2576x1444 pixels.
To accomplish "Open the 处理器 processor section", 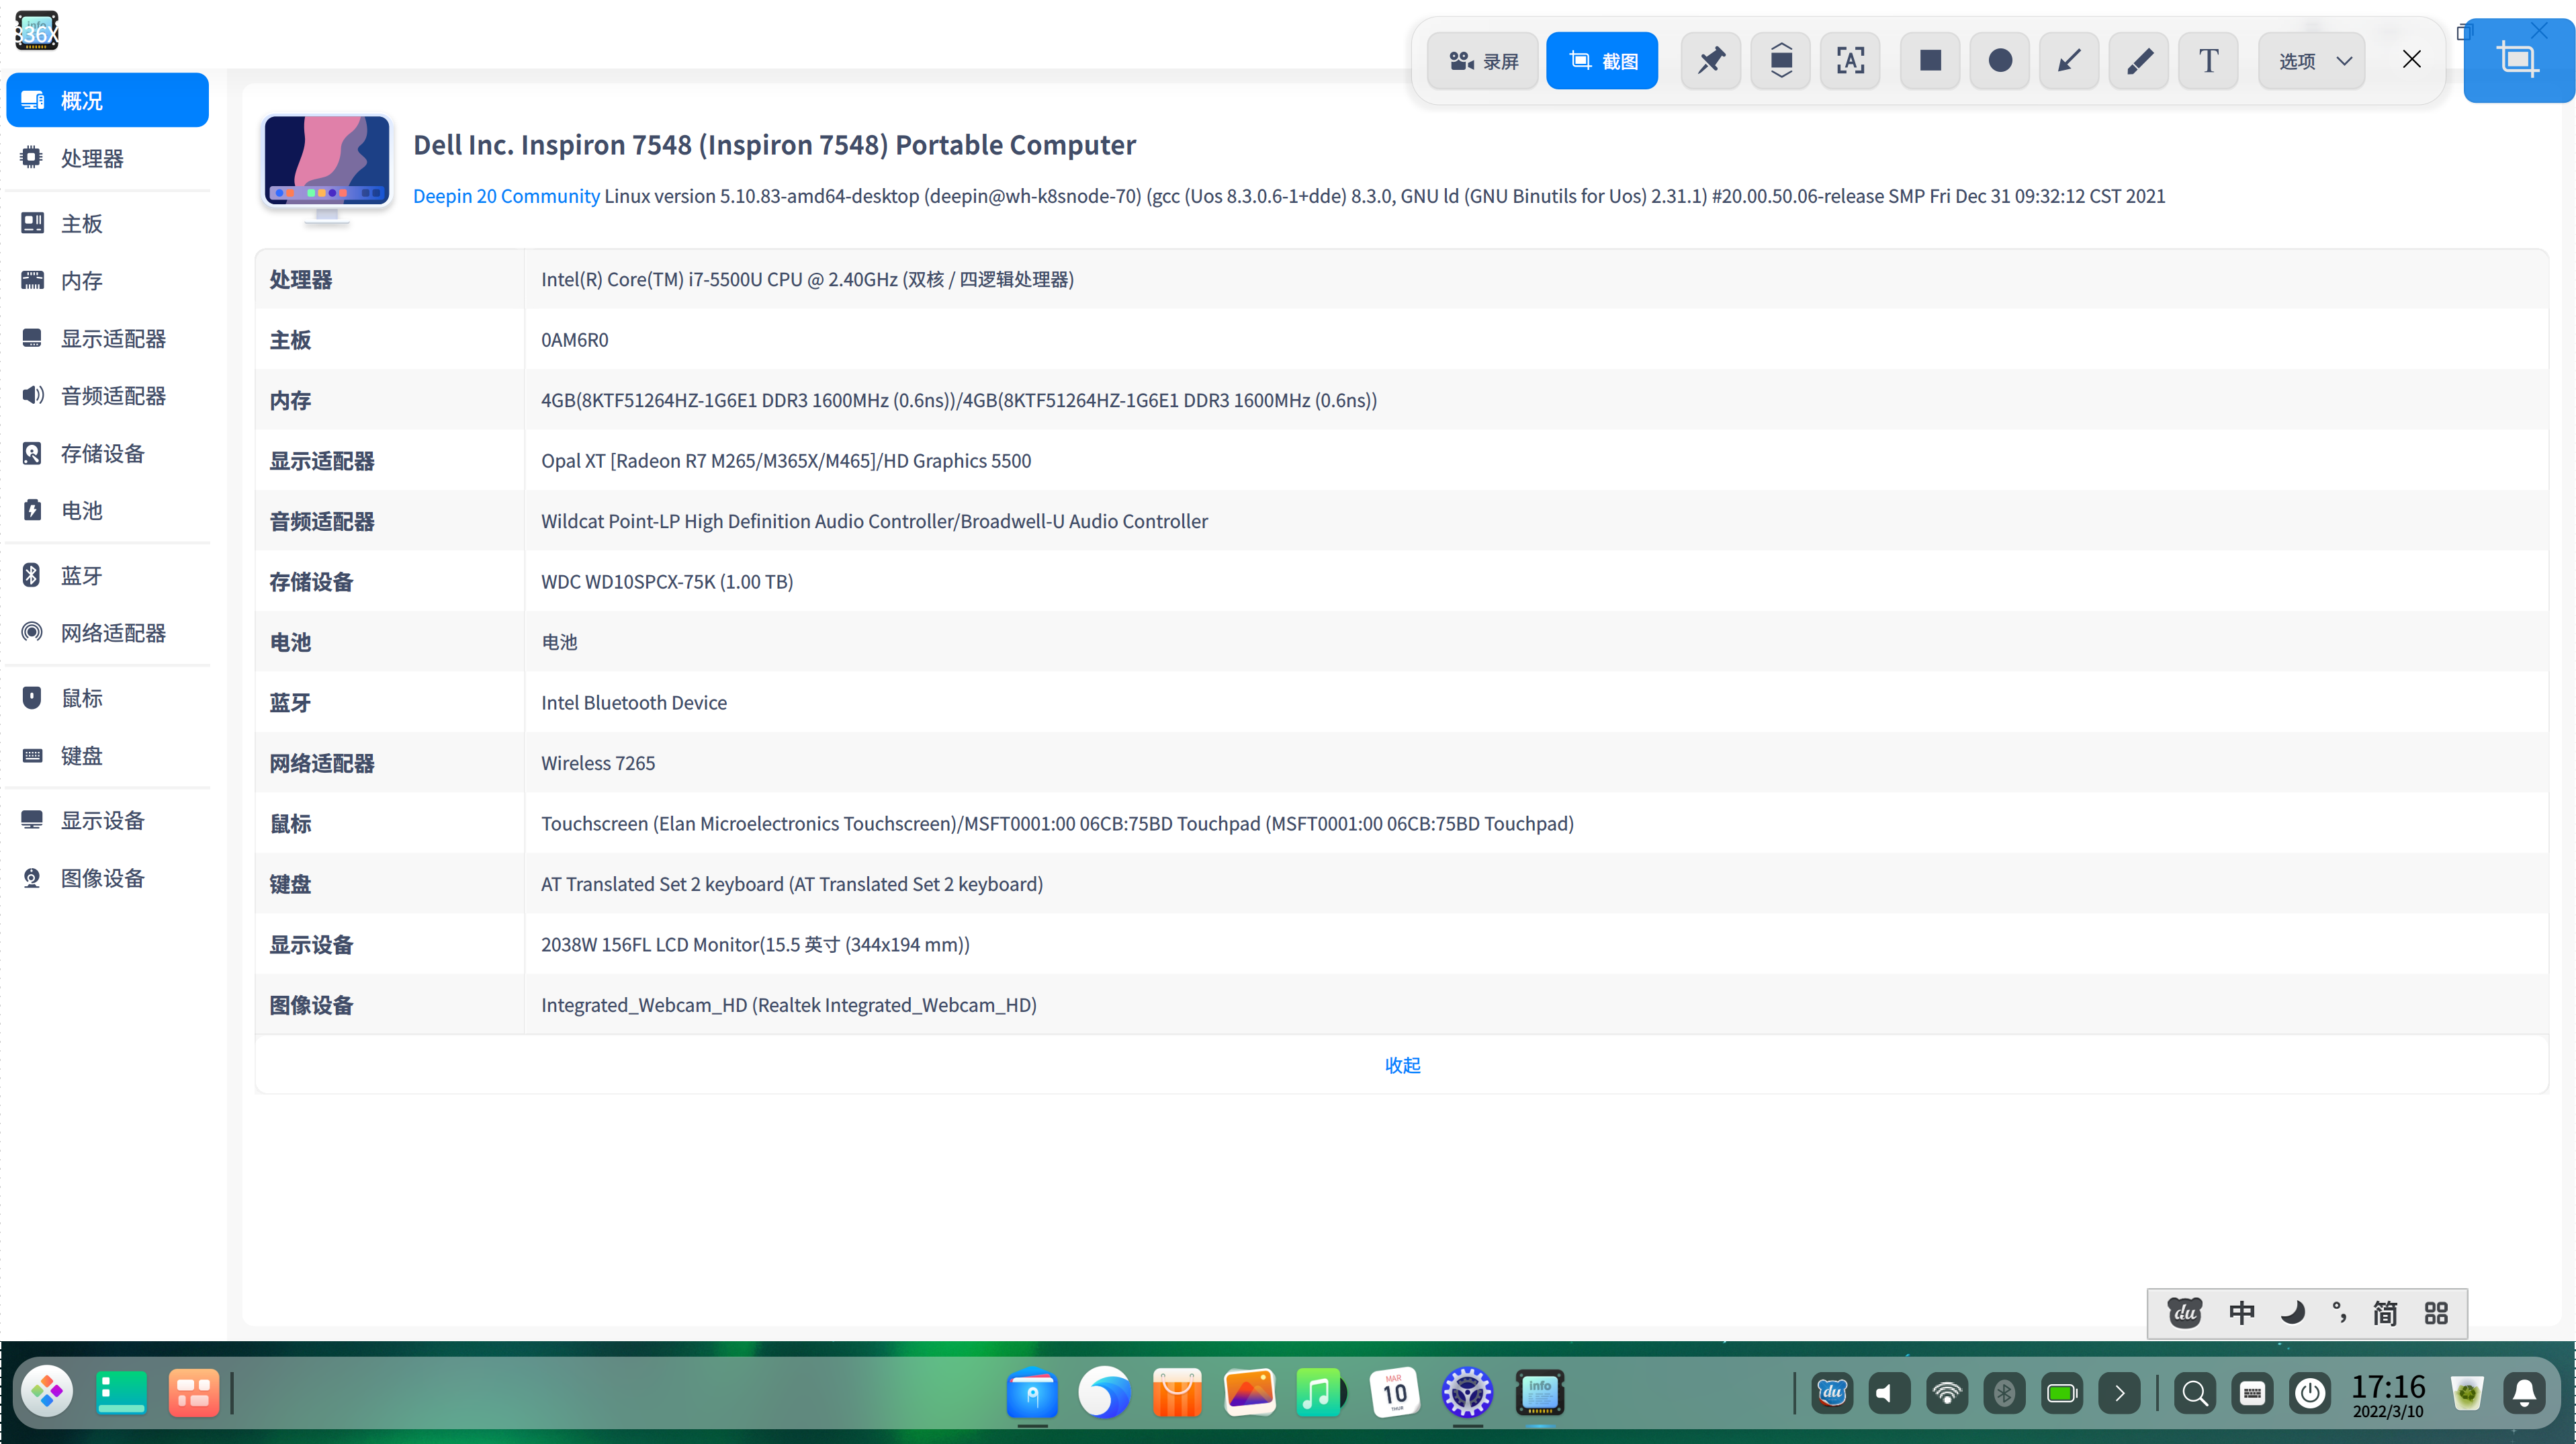I will 92,158.
